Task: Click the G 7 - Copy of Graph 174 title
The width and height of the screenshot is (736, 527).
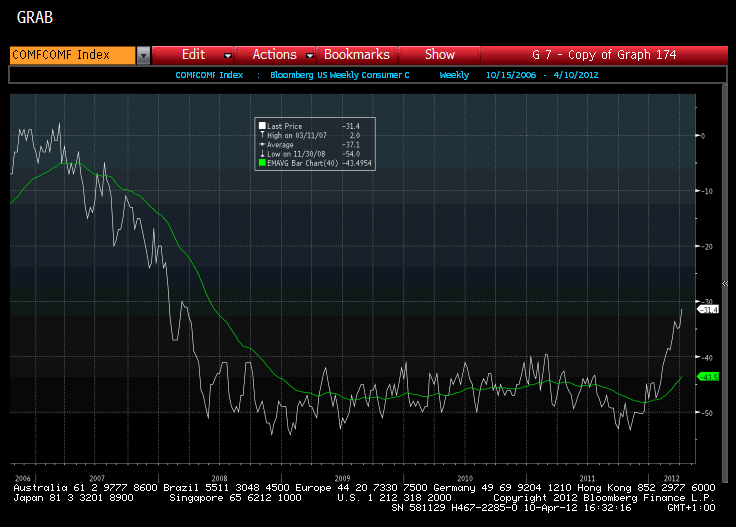Action: pos(618,55)
